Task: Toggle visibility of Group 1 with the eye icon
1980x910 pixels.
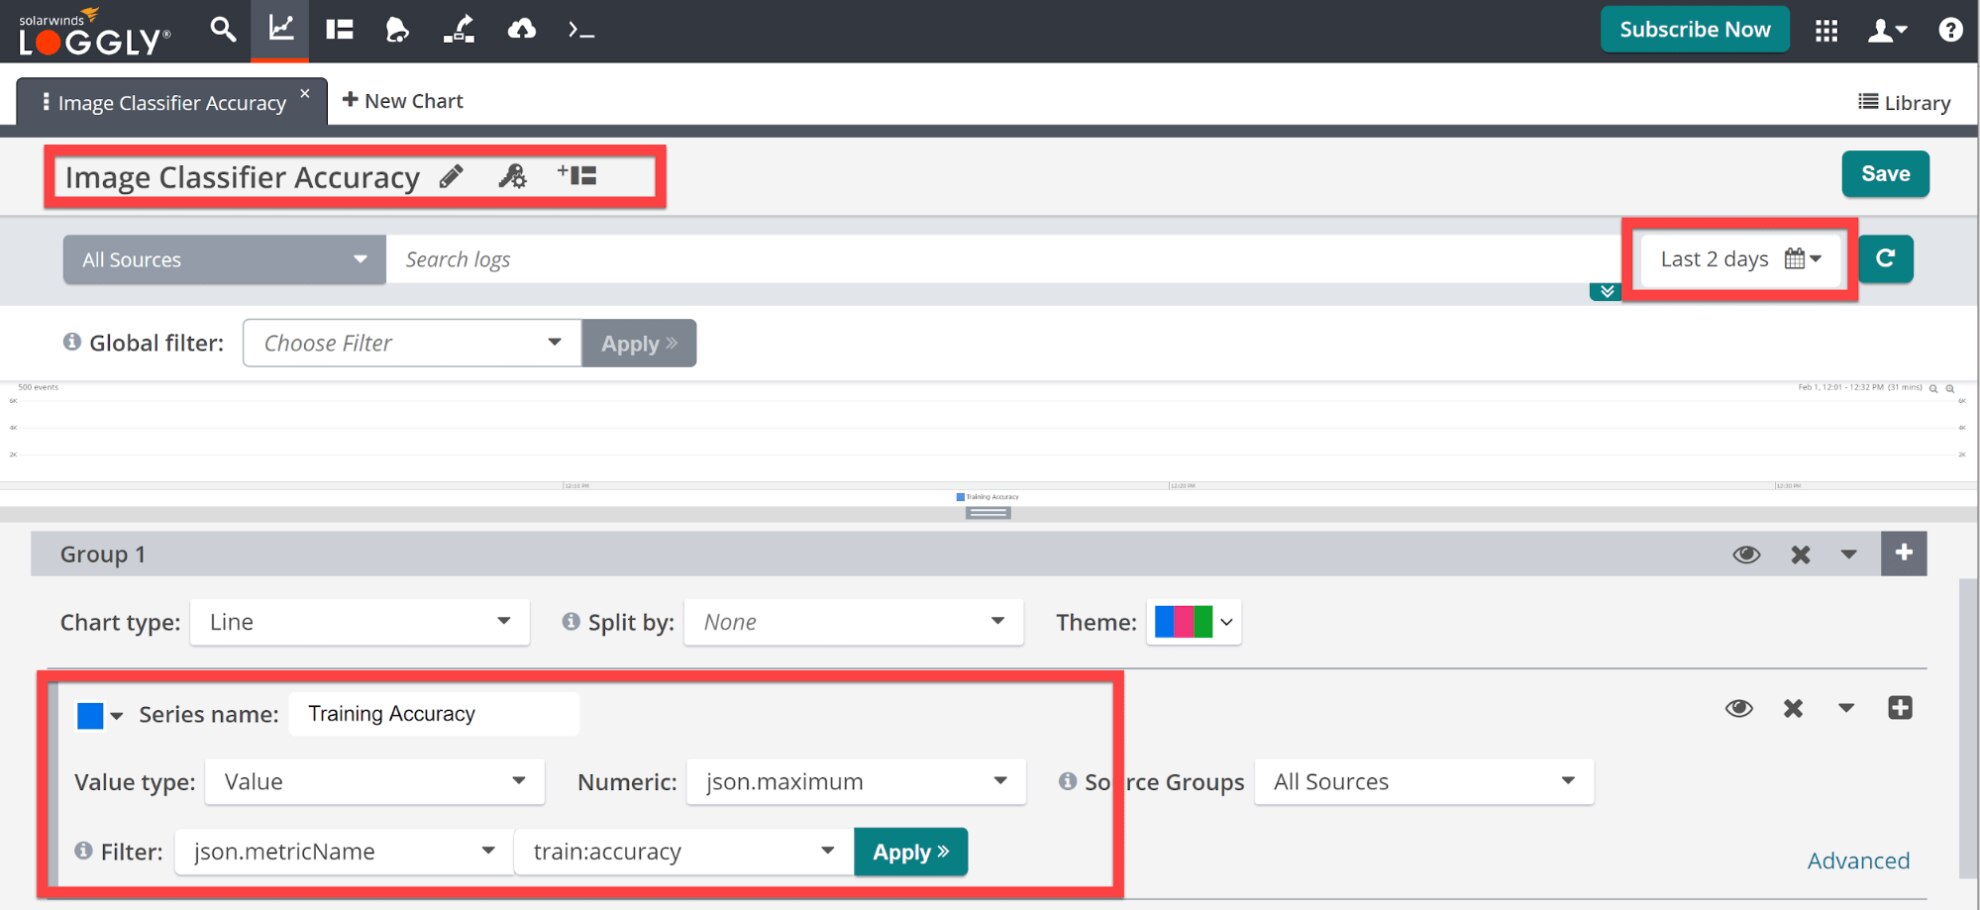Action: click(x=1746, y=554)
